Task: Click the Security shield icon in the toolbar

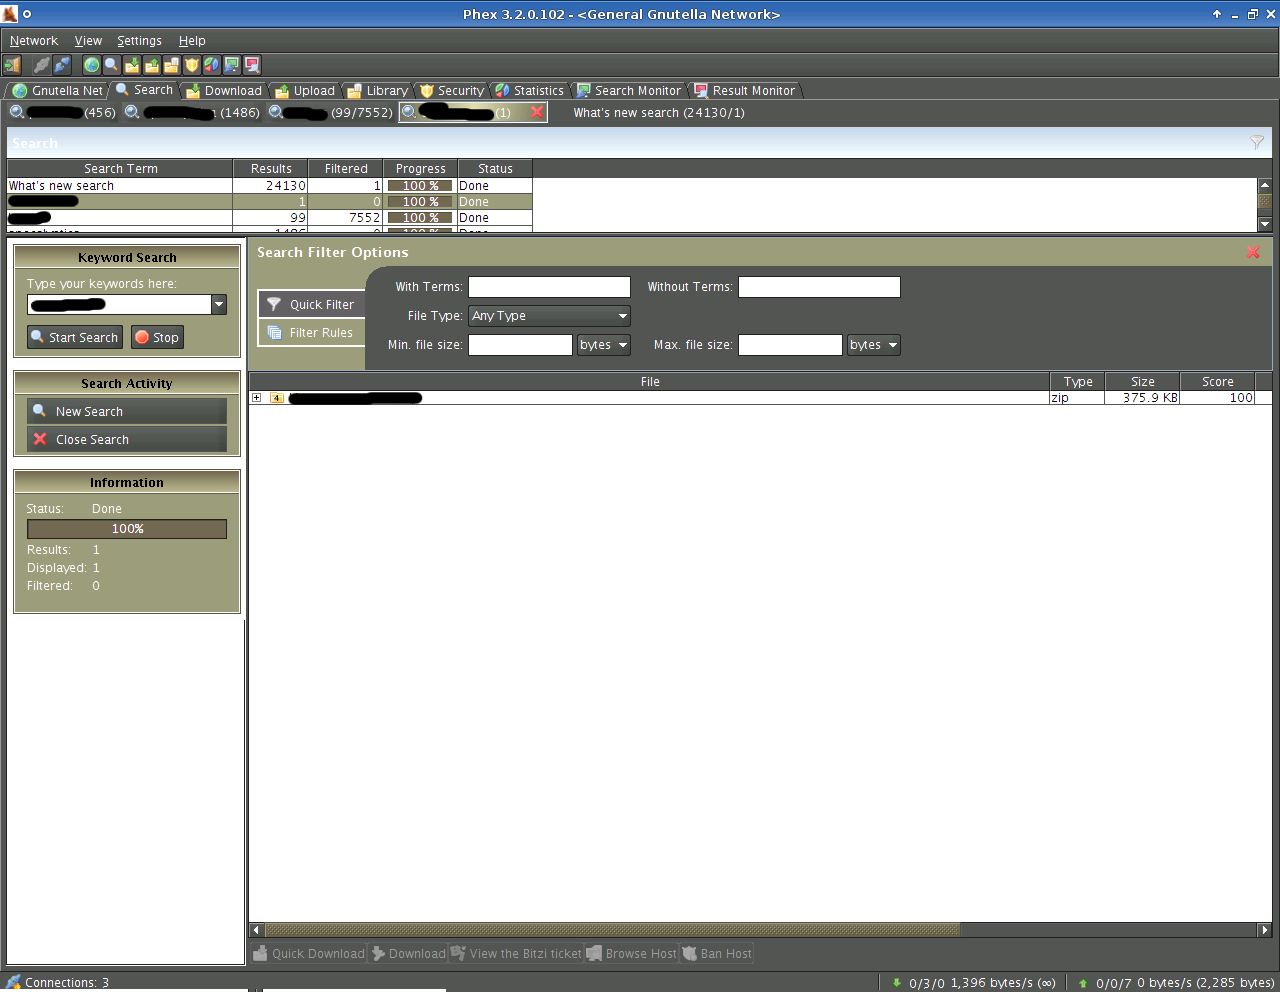Action: point(192,65)
